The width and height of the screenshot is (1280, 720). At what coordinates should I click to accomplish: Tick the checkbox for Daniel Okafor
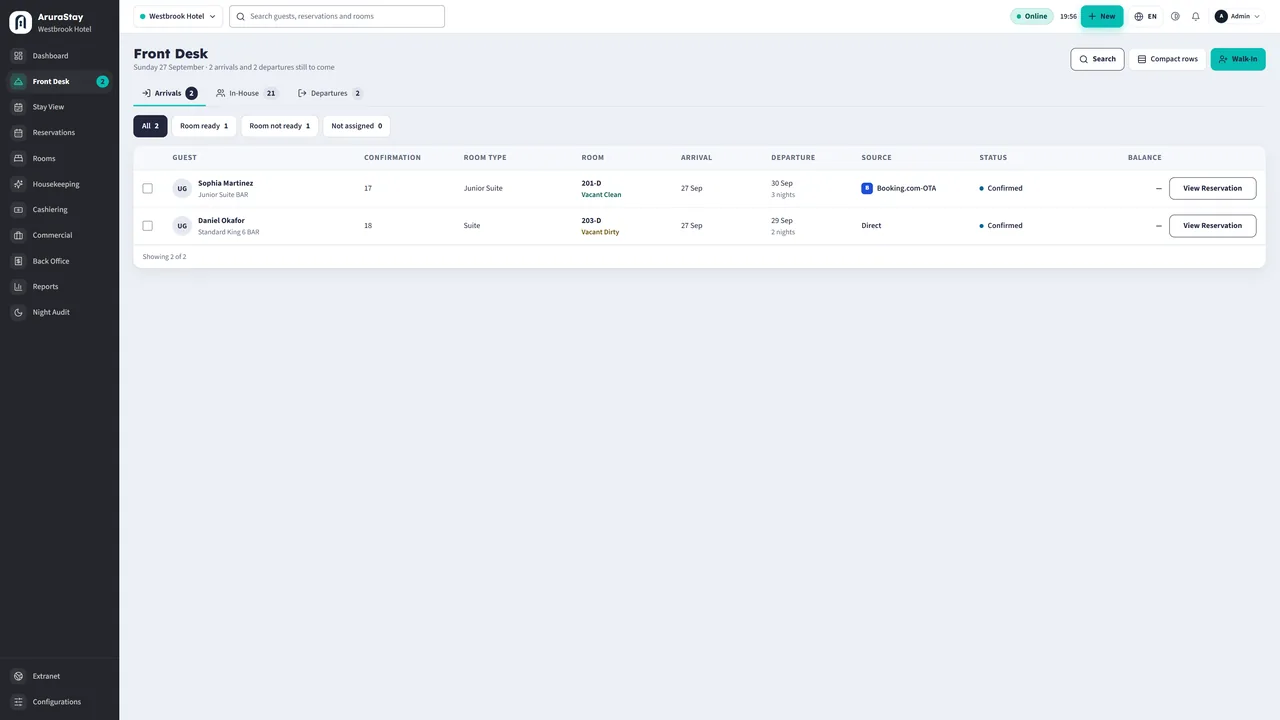pos(148,226)
